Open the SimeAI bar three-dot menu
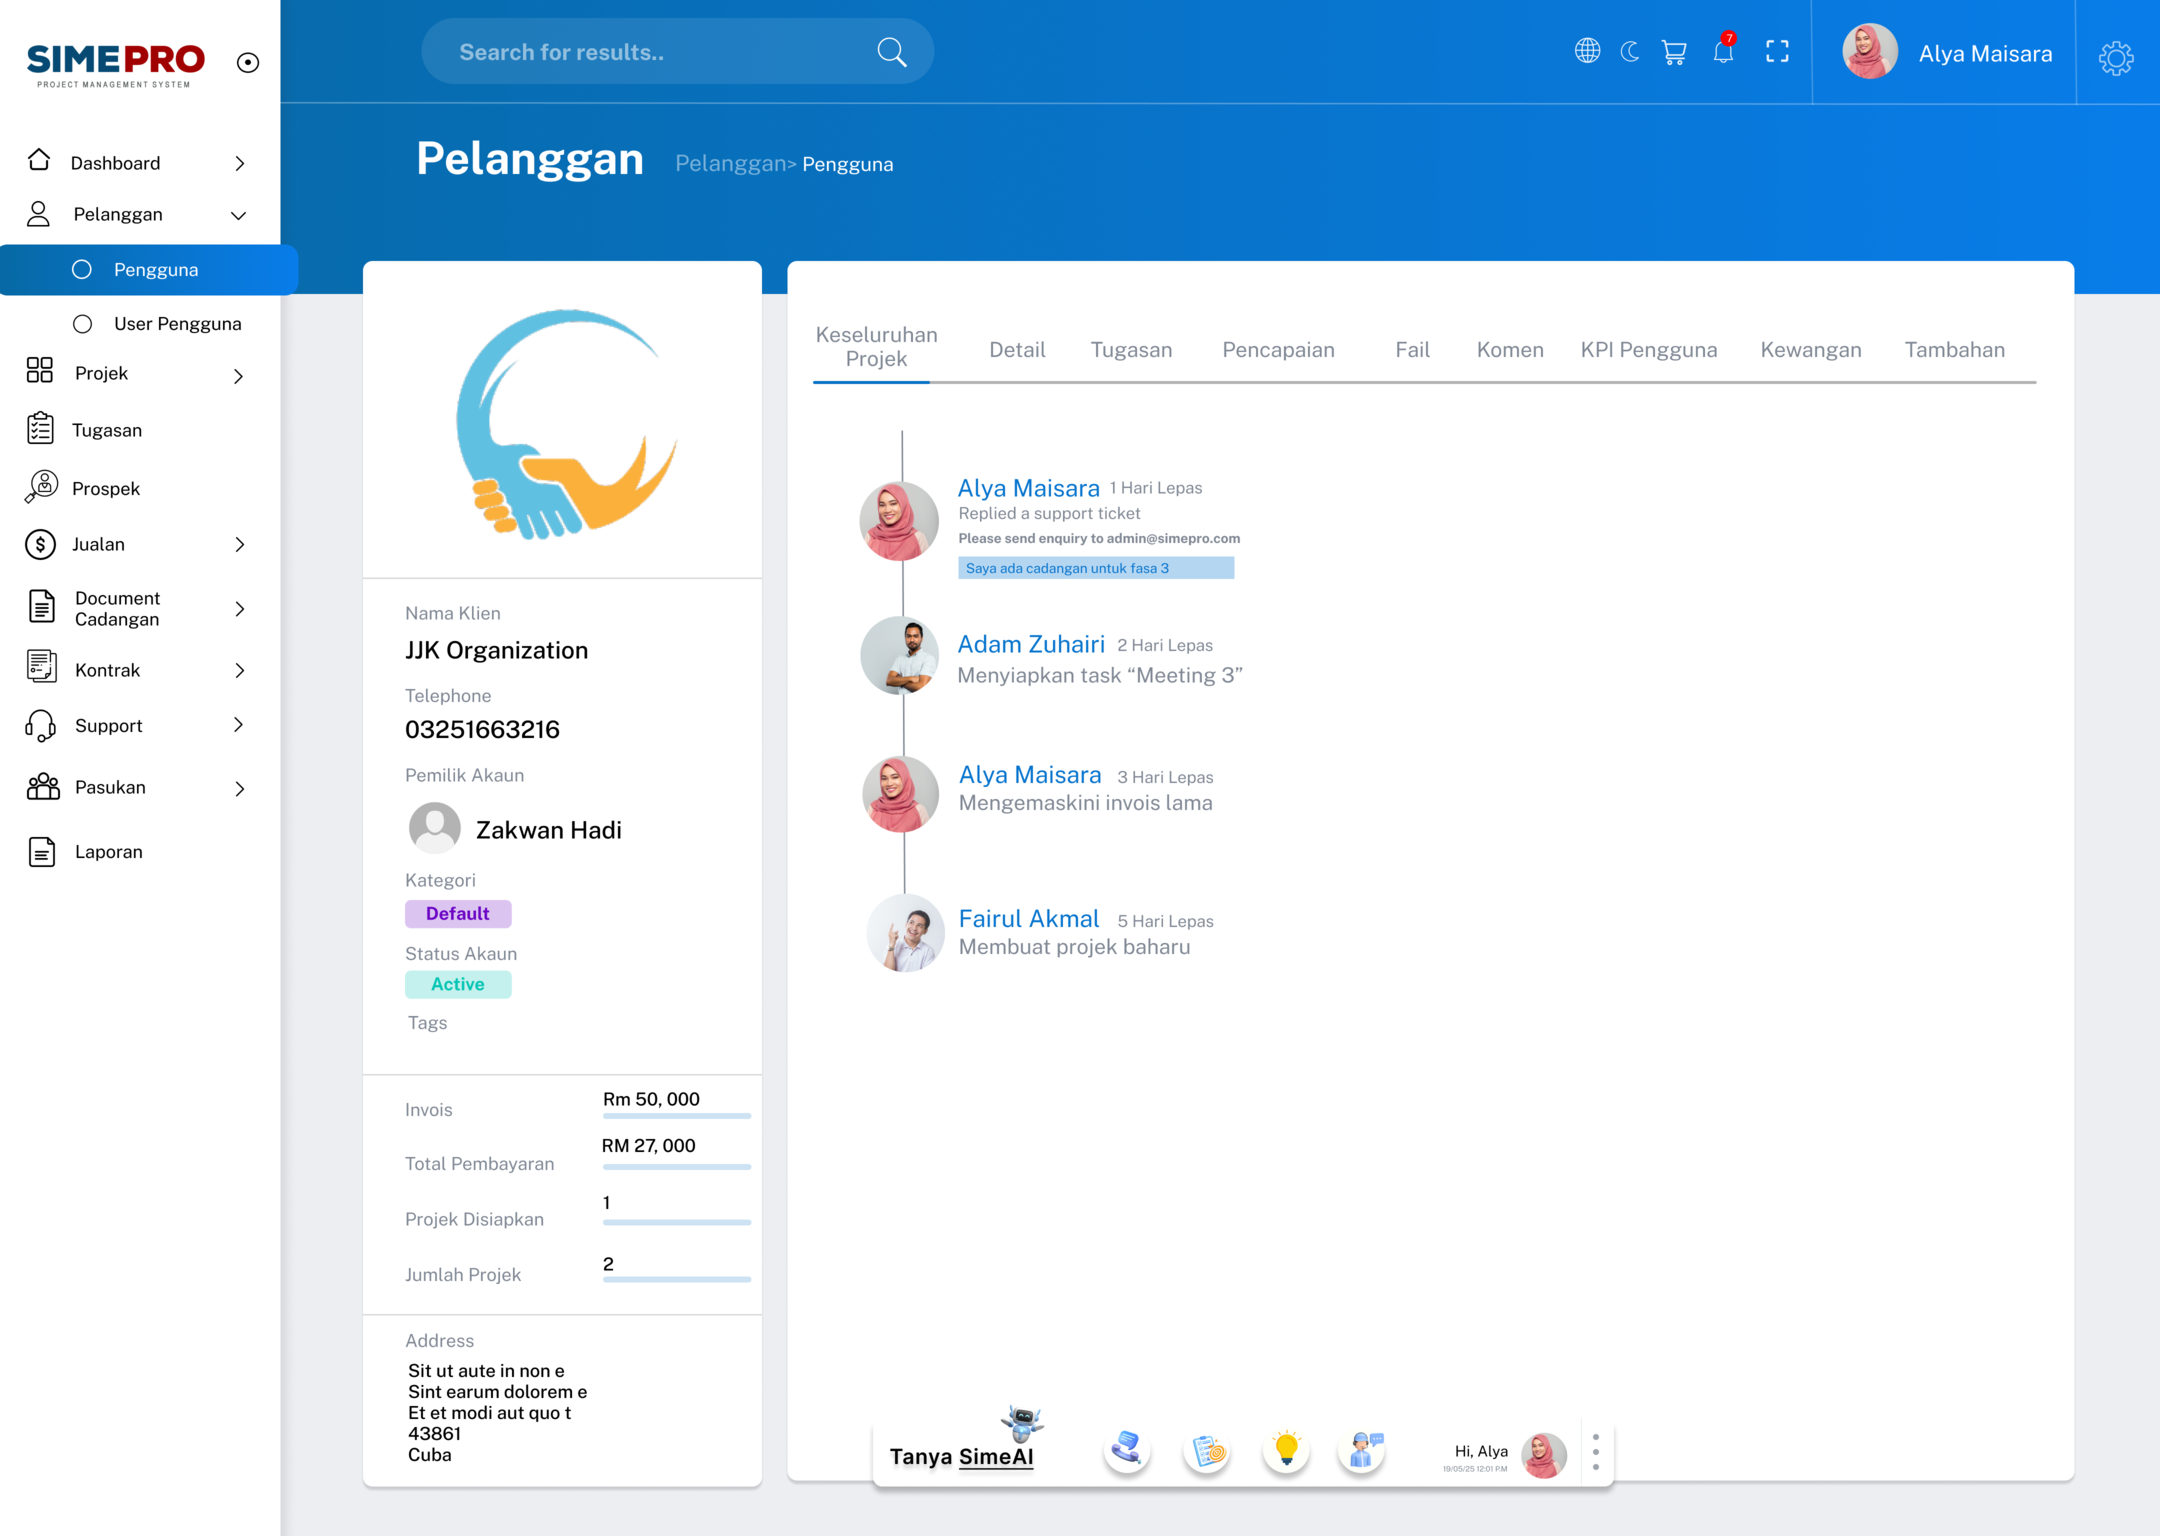 click(x=1596, y=1453)
